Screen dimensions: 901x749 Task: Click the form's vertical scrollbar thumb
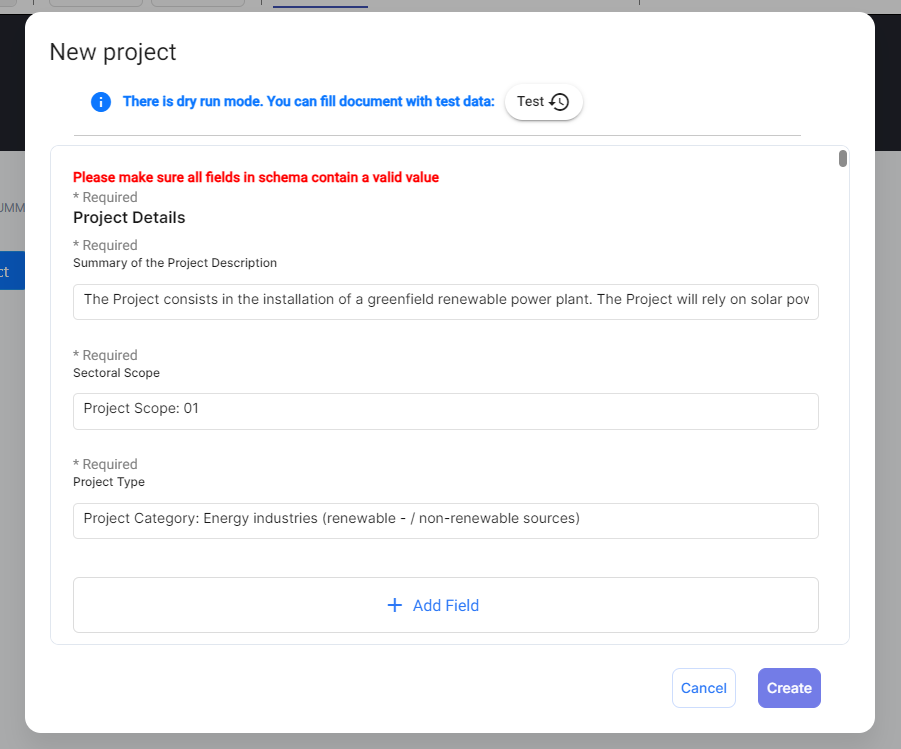point(843,159)
